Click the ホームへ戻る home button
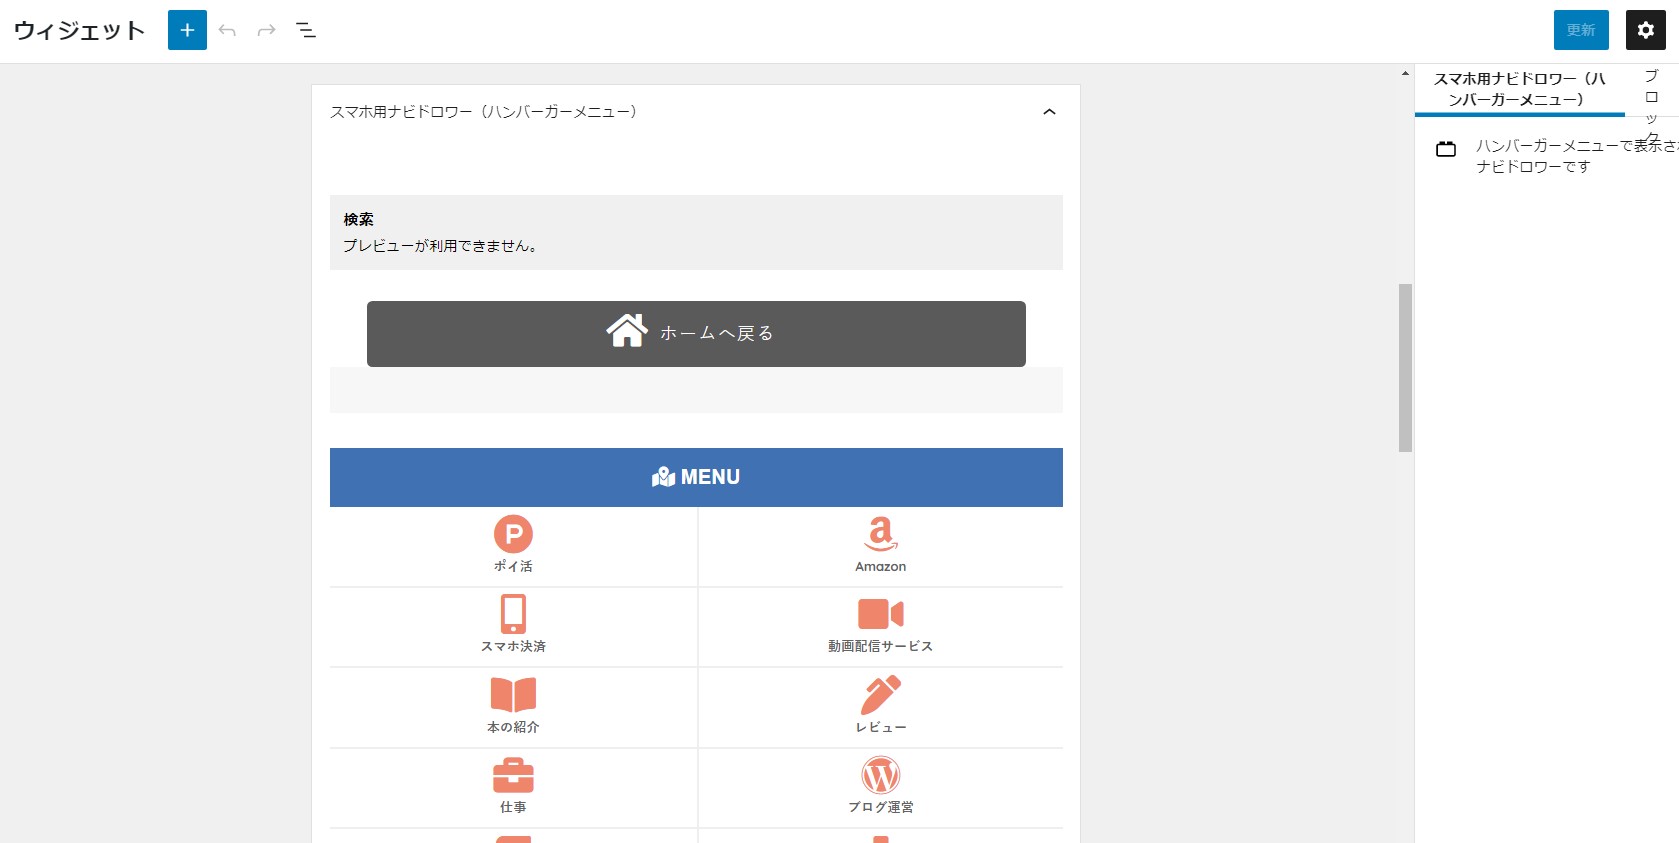Screen dimensions: 1679x843 pos(696,333)
